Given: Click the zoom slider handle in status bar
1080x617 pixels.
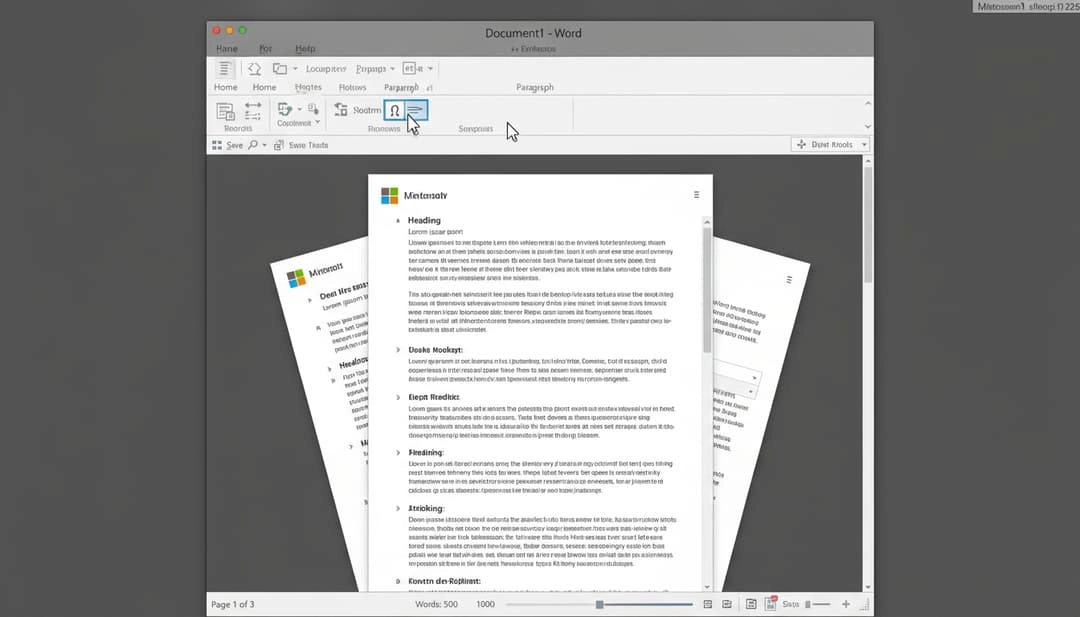Looking at the screenshot, I should click(599, 604).
